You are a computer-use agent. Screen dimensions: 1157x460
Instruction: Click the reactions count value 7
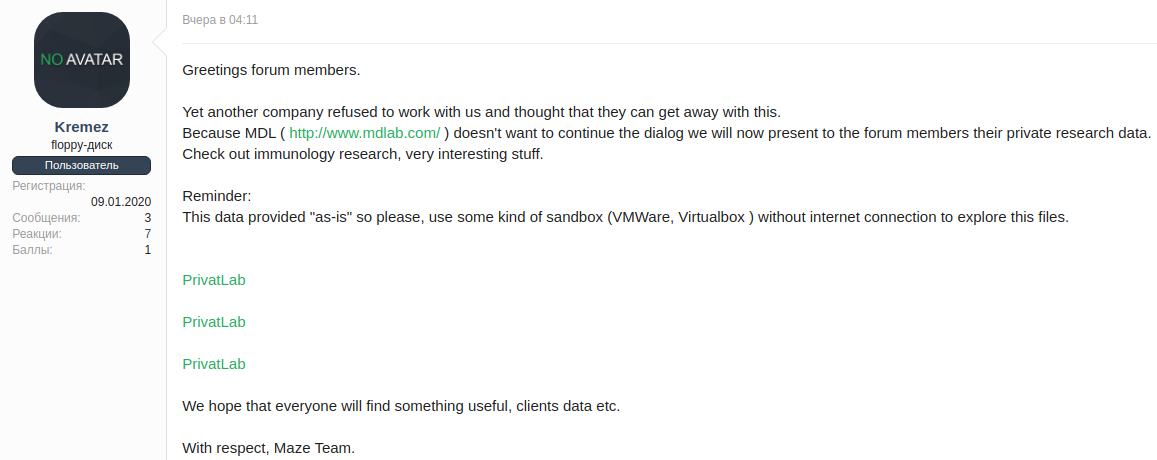point(147,234)
